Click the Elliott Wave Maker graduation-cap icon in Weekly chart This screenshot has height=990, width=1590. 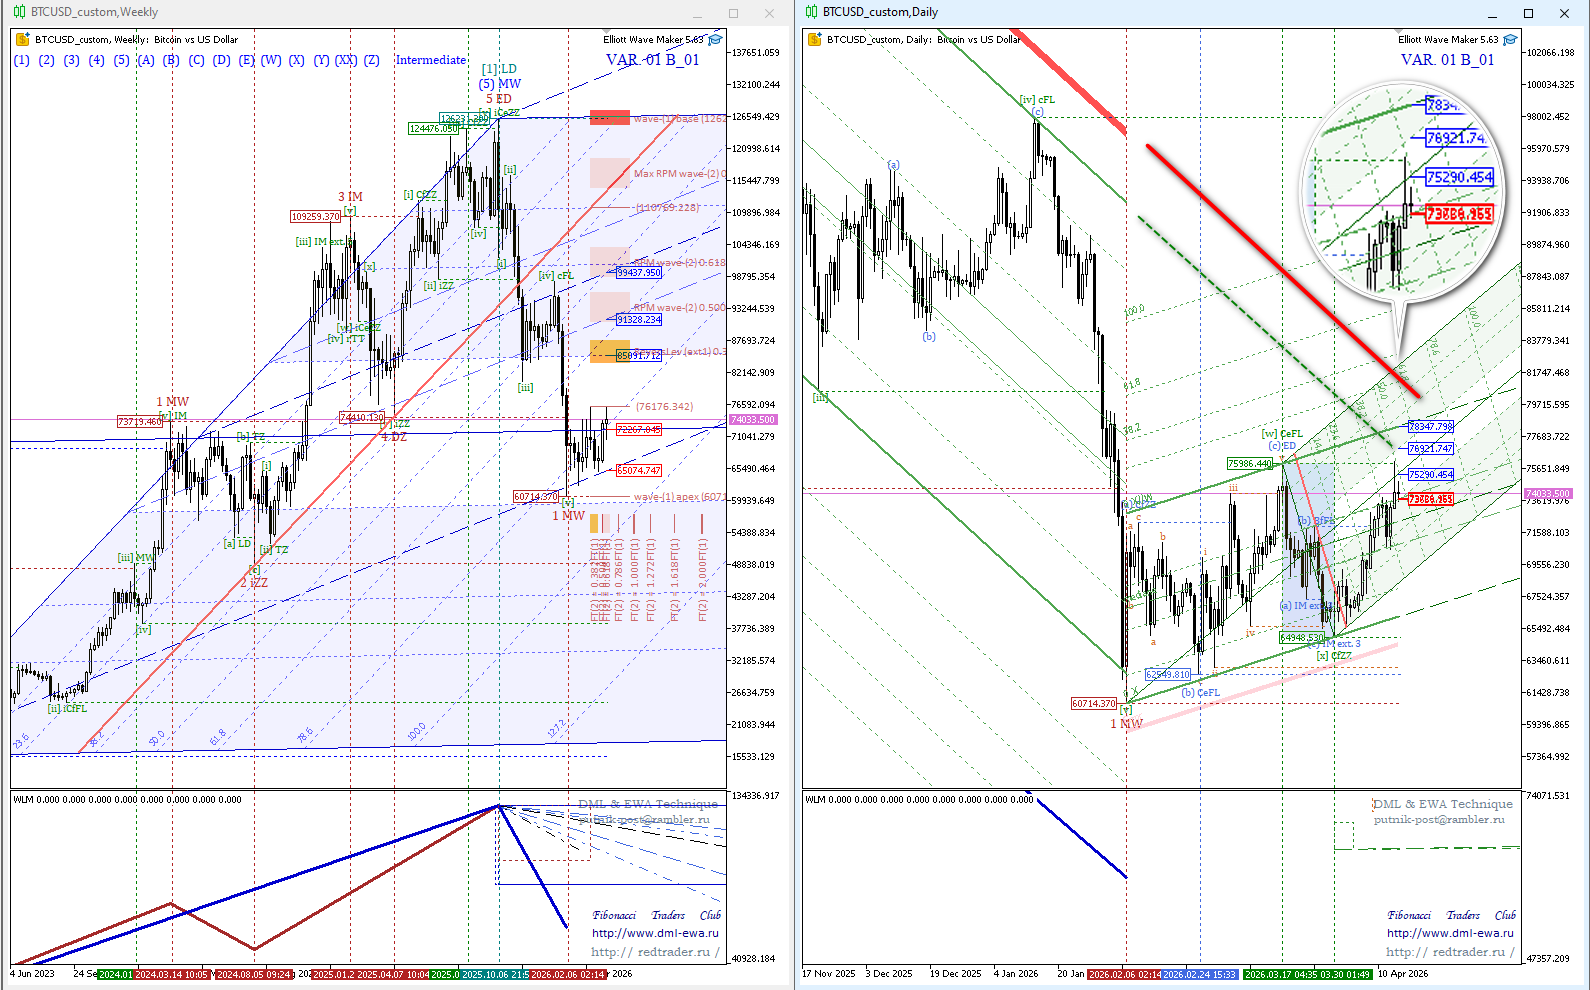(716, 40)
